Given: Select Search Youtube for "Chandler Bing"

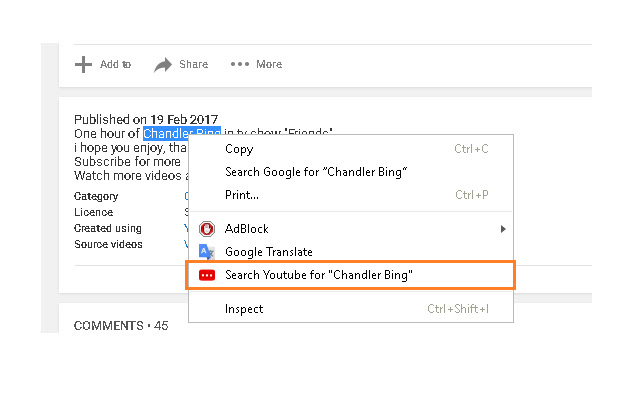Looking at the screenshot, I should (351, 275).
